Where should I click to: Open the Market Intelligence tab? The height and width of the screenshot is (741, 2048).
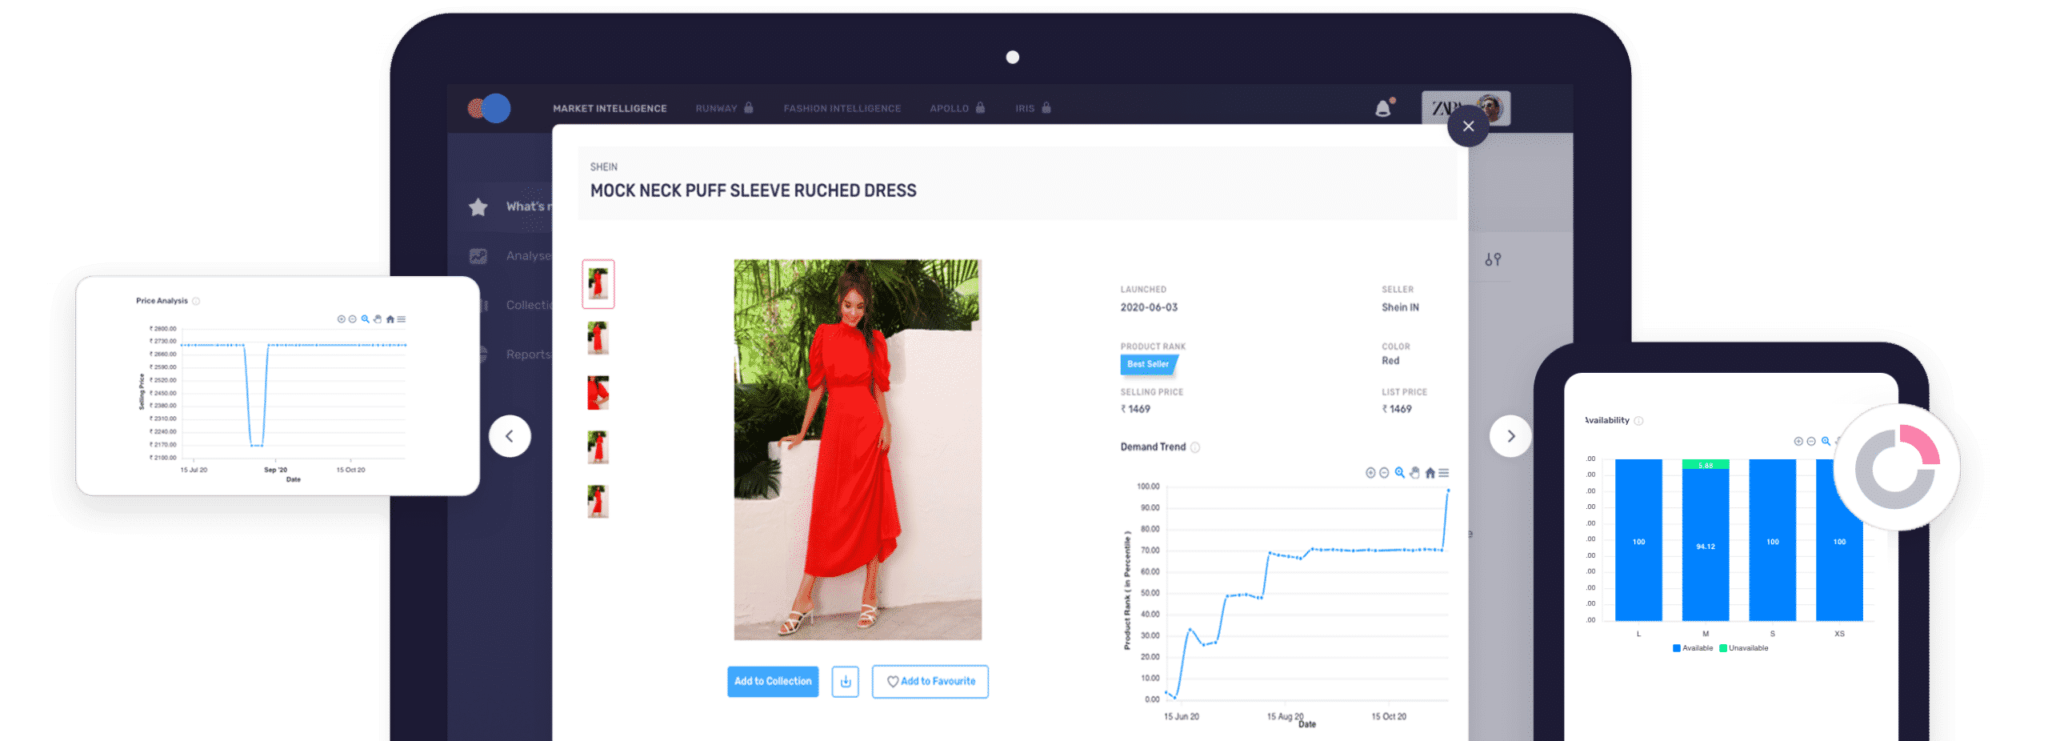609,108
